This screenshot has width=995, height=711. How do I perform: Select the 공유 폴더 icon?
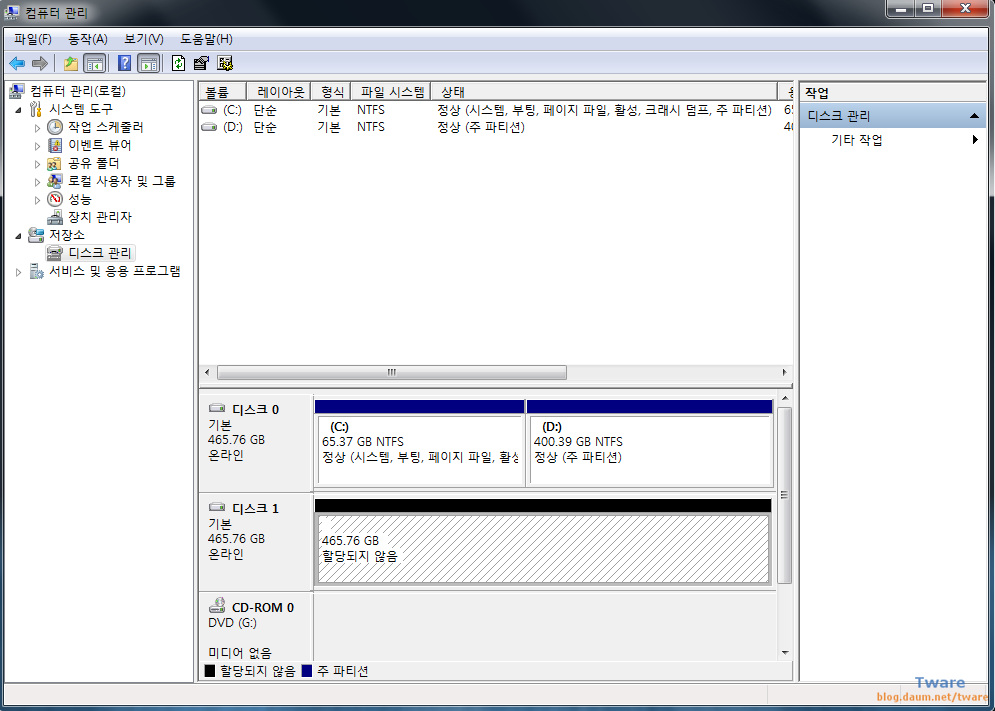(55, 163)
